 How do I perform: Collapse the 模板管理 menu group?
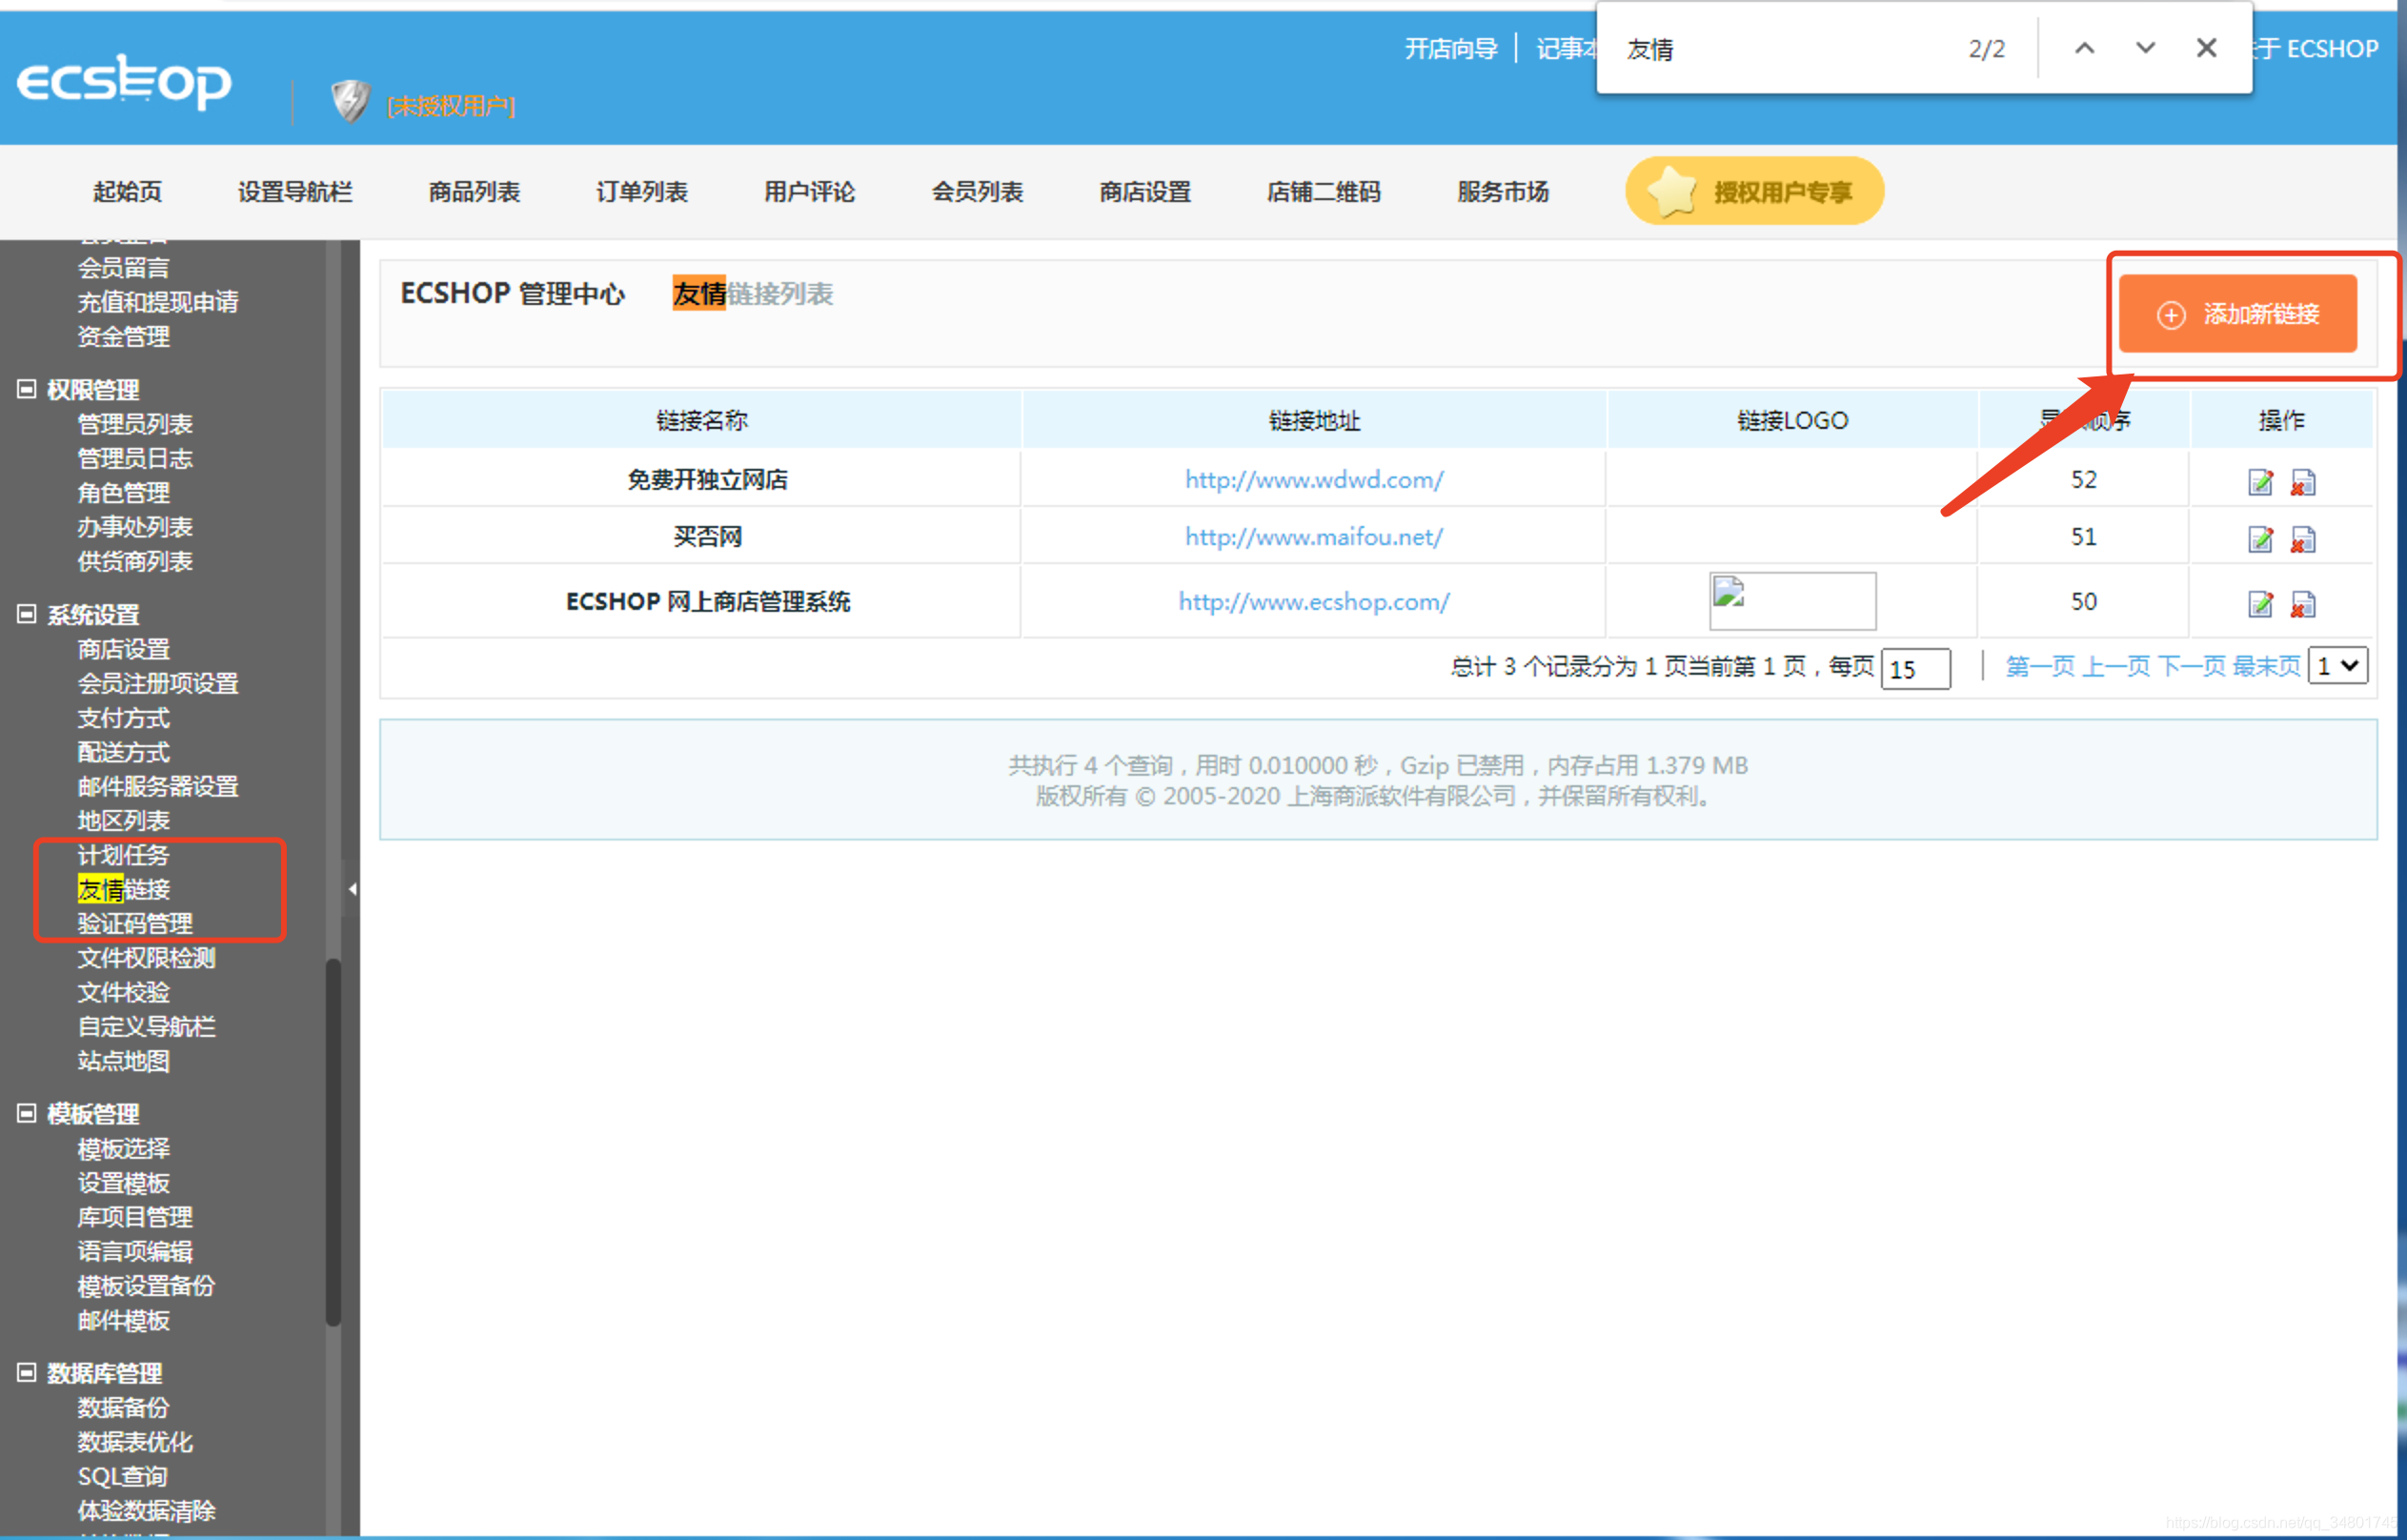[27, 1113]
